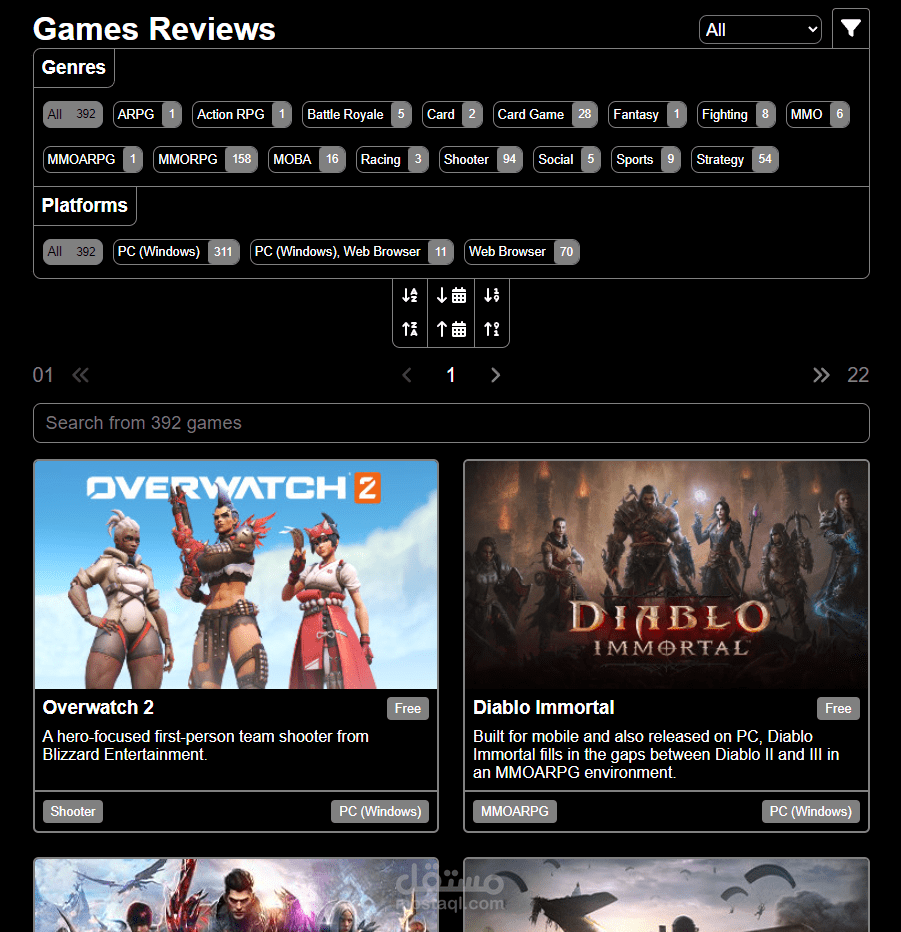Open the Diablo Immortal cover image

click(666, 575)
